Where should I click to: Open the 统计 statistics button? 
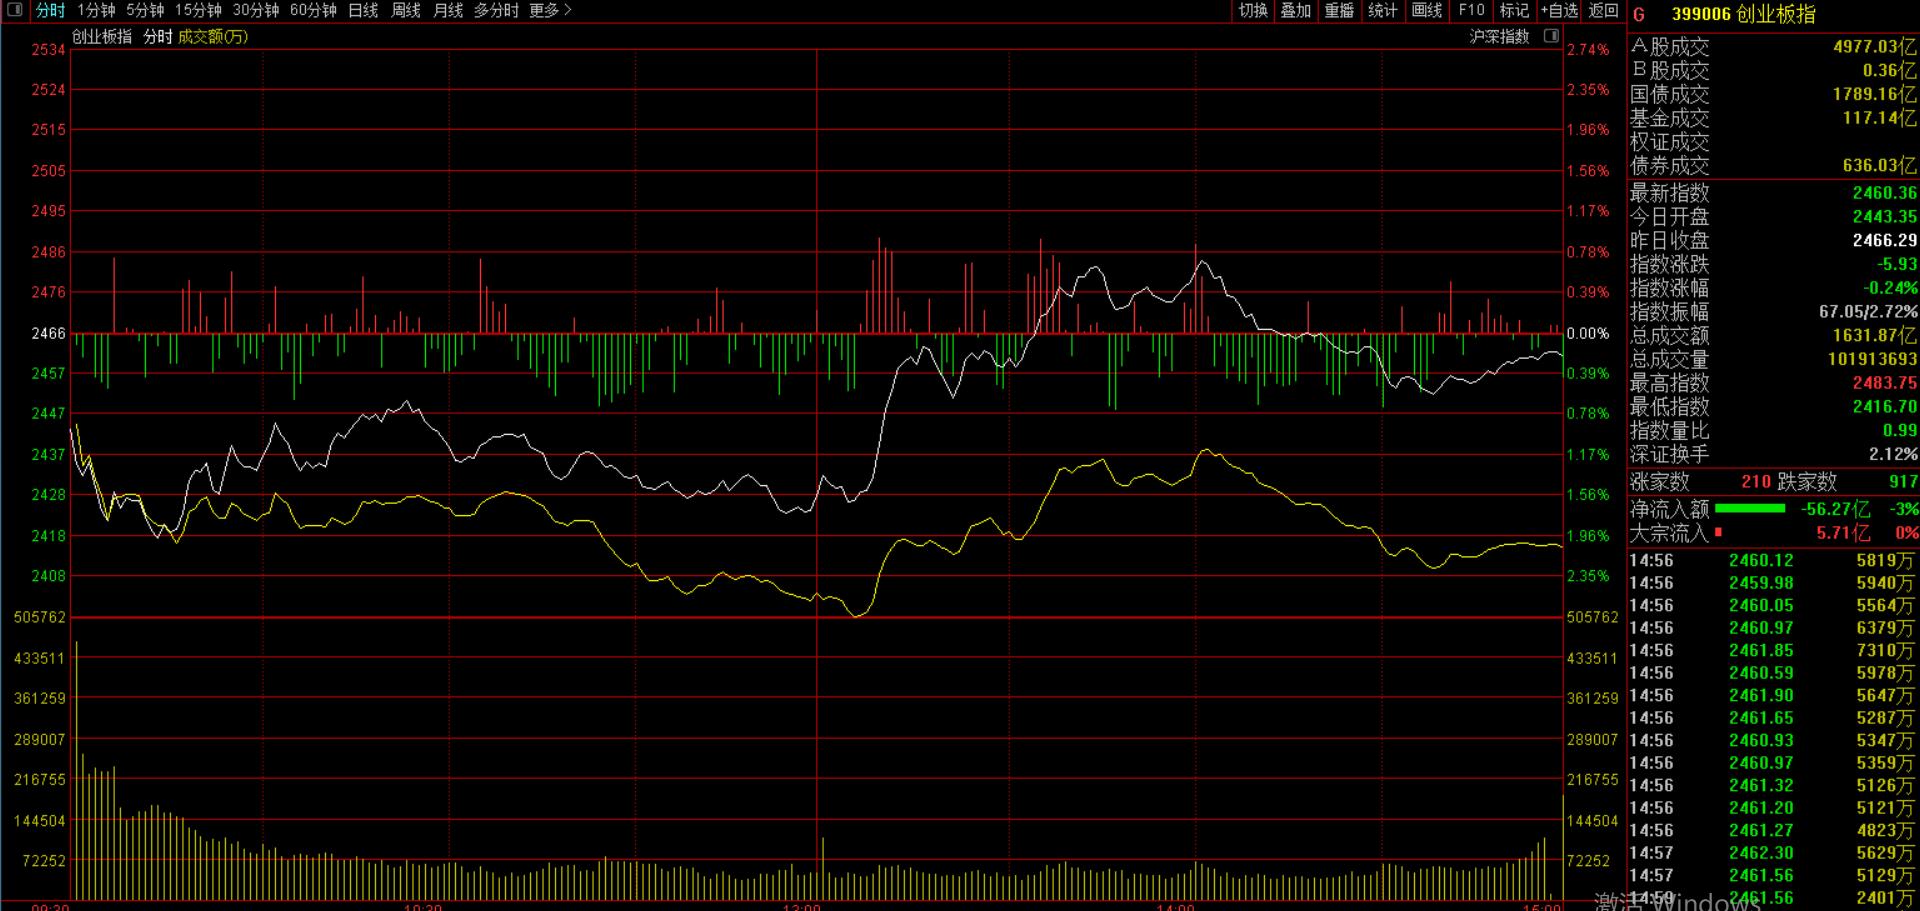tap(1383, 10)
